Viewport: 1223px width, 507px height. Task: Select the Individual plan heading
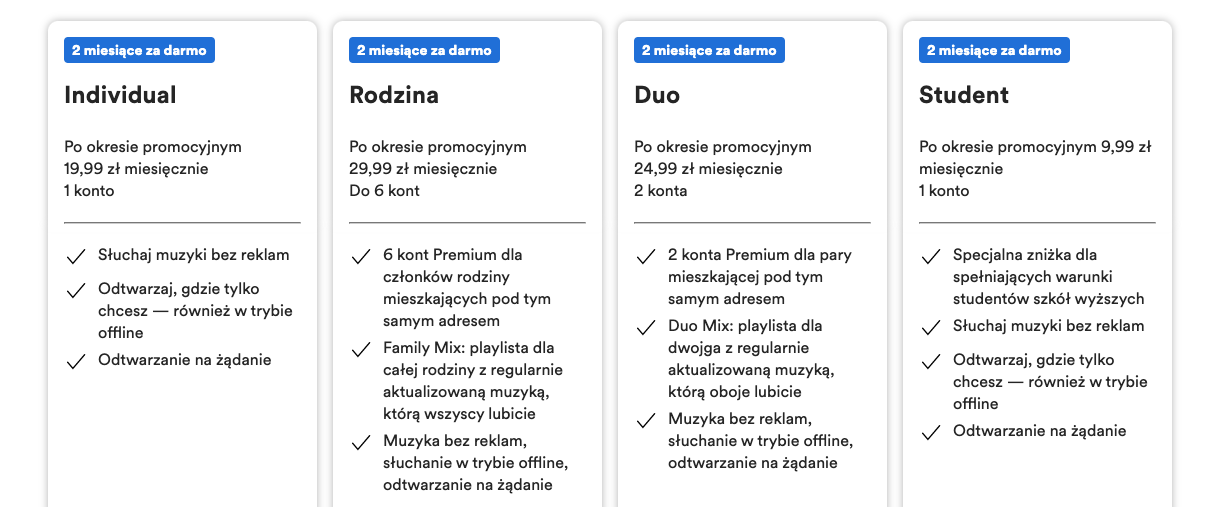120,95
